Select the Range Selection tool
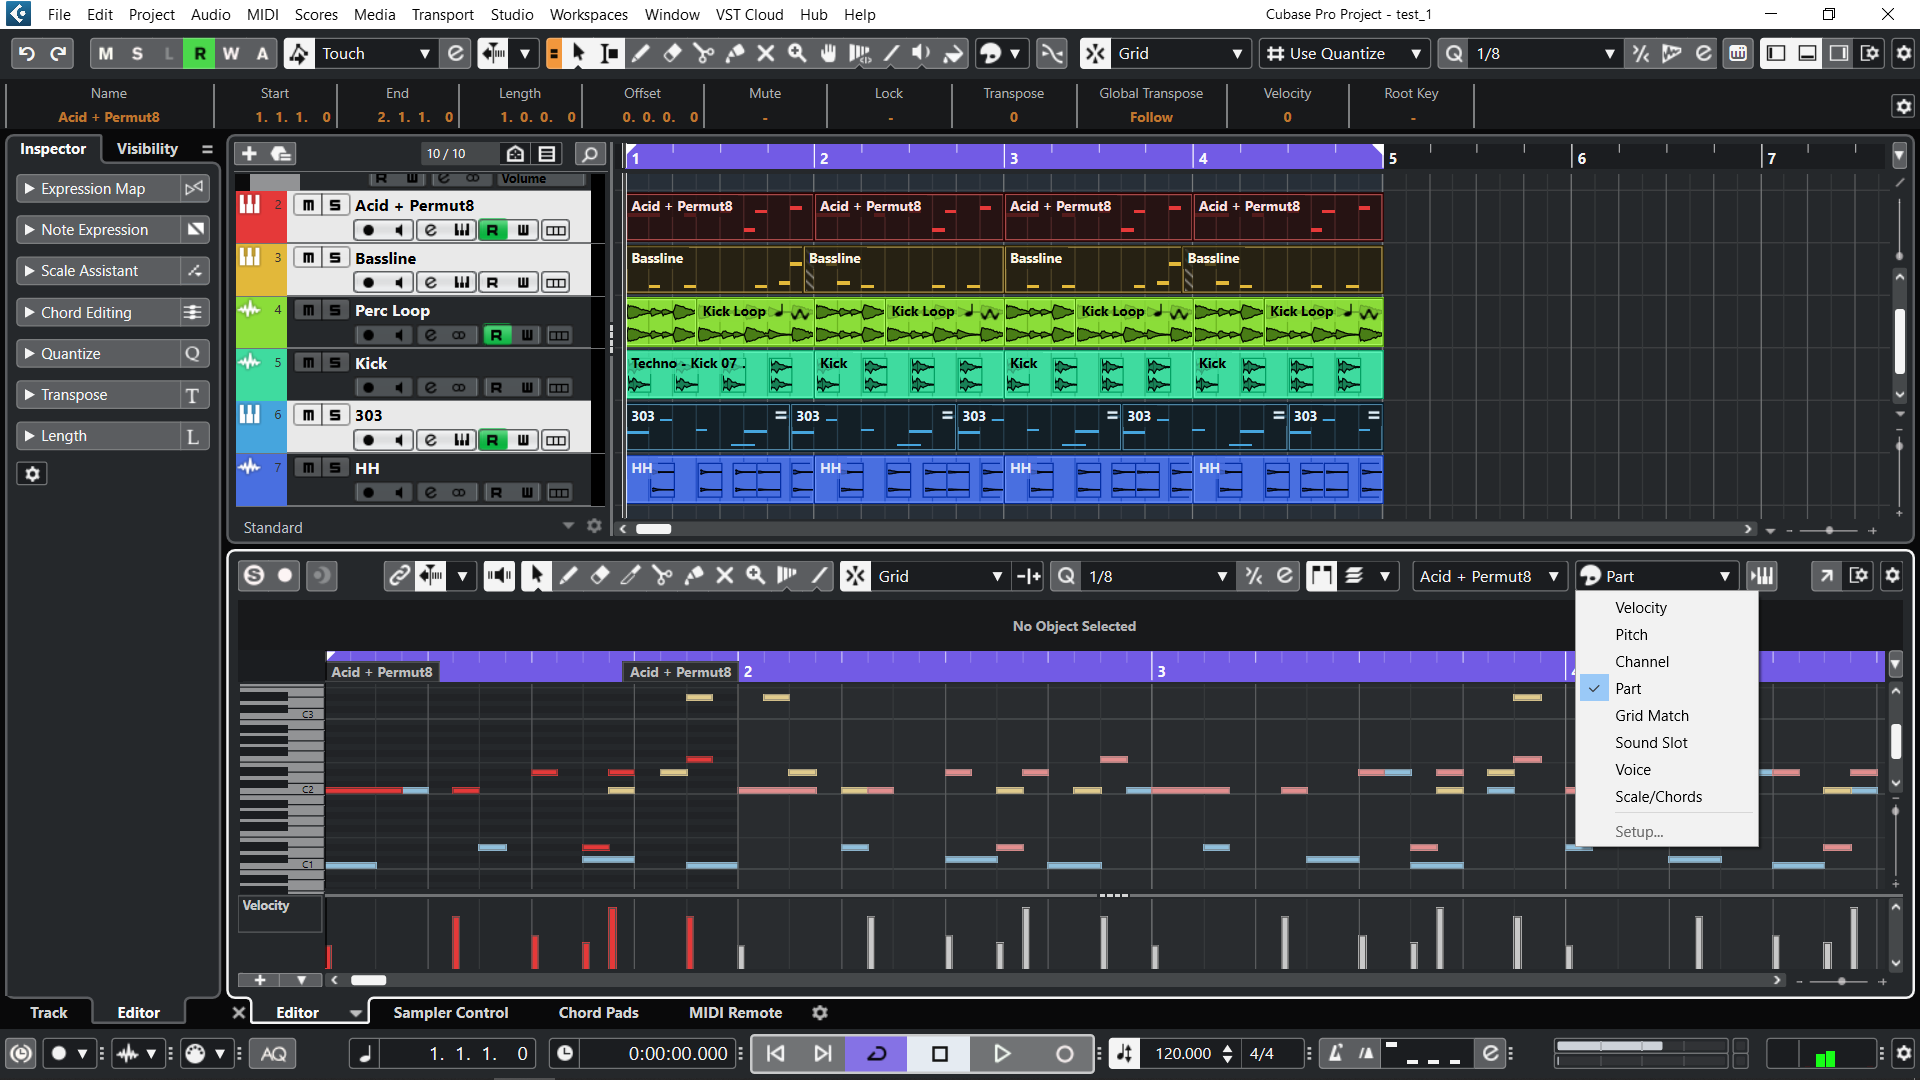 (610, 54)
